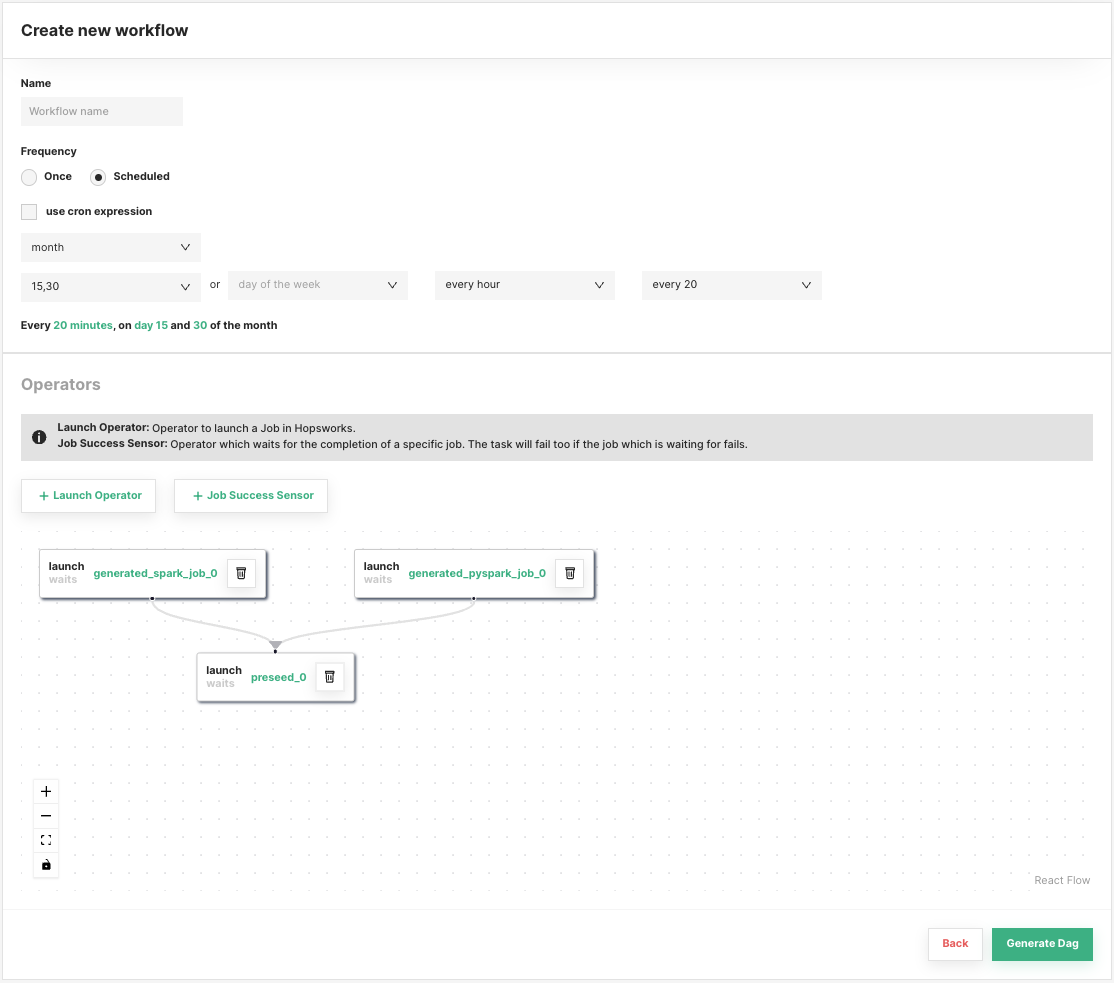Image resolution: width=1114 pixels, height=983 pixels.
Task: Zoom out of the flow canvas
Action: pyautogui.click(x=46, y=816)
